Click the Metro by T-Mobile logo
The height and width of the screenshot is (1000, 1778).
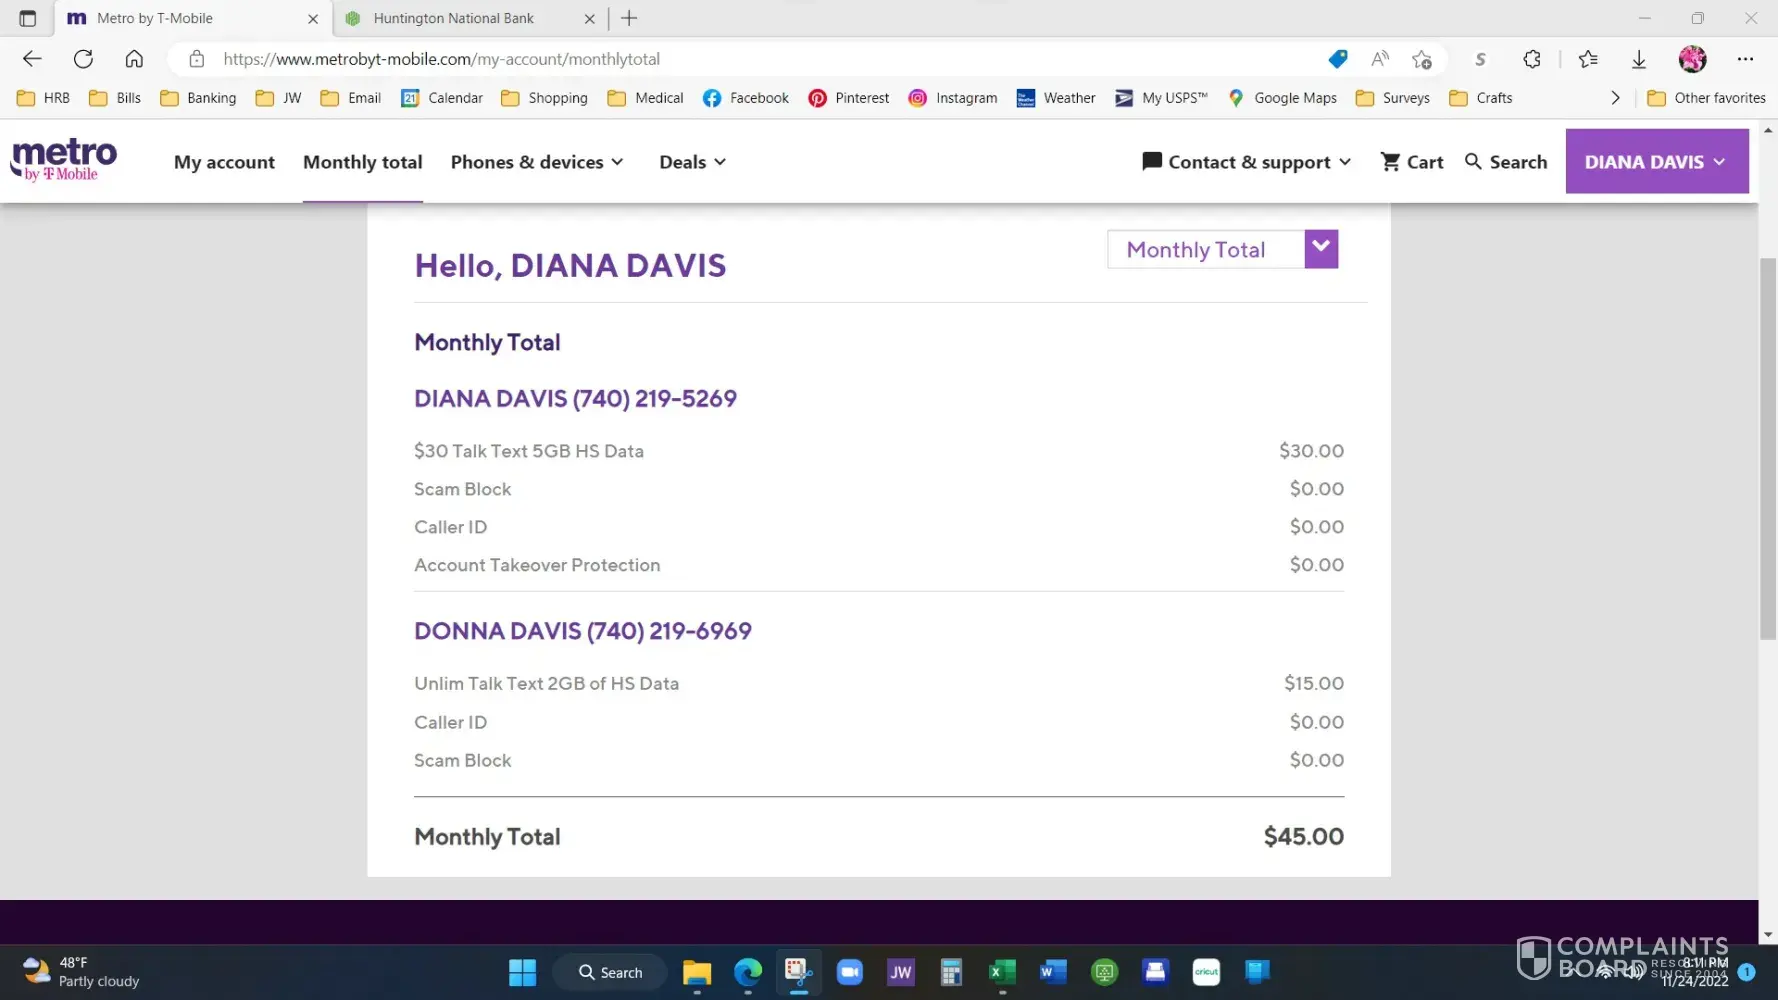click(64, 160)
